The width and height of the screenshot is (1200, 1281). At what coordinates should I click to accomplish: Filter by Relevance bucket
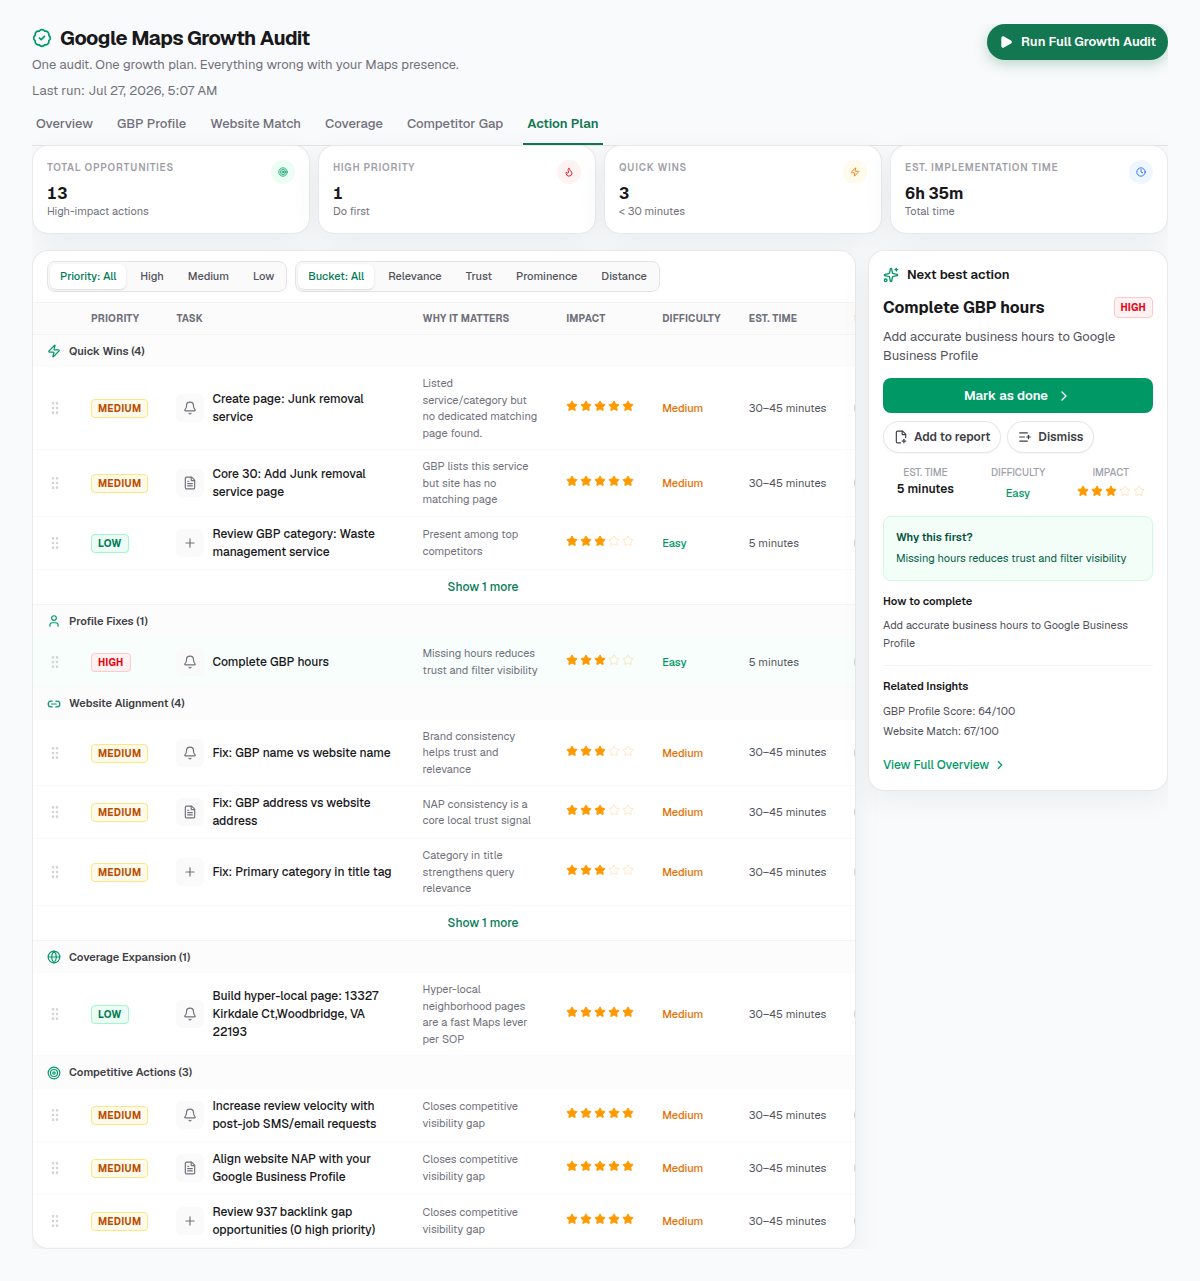pyautogui.click(x=415, y=276)
